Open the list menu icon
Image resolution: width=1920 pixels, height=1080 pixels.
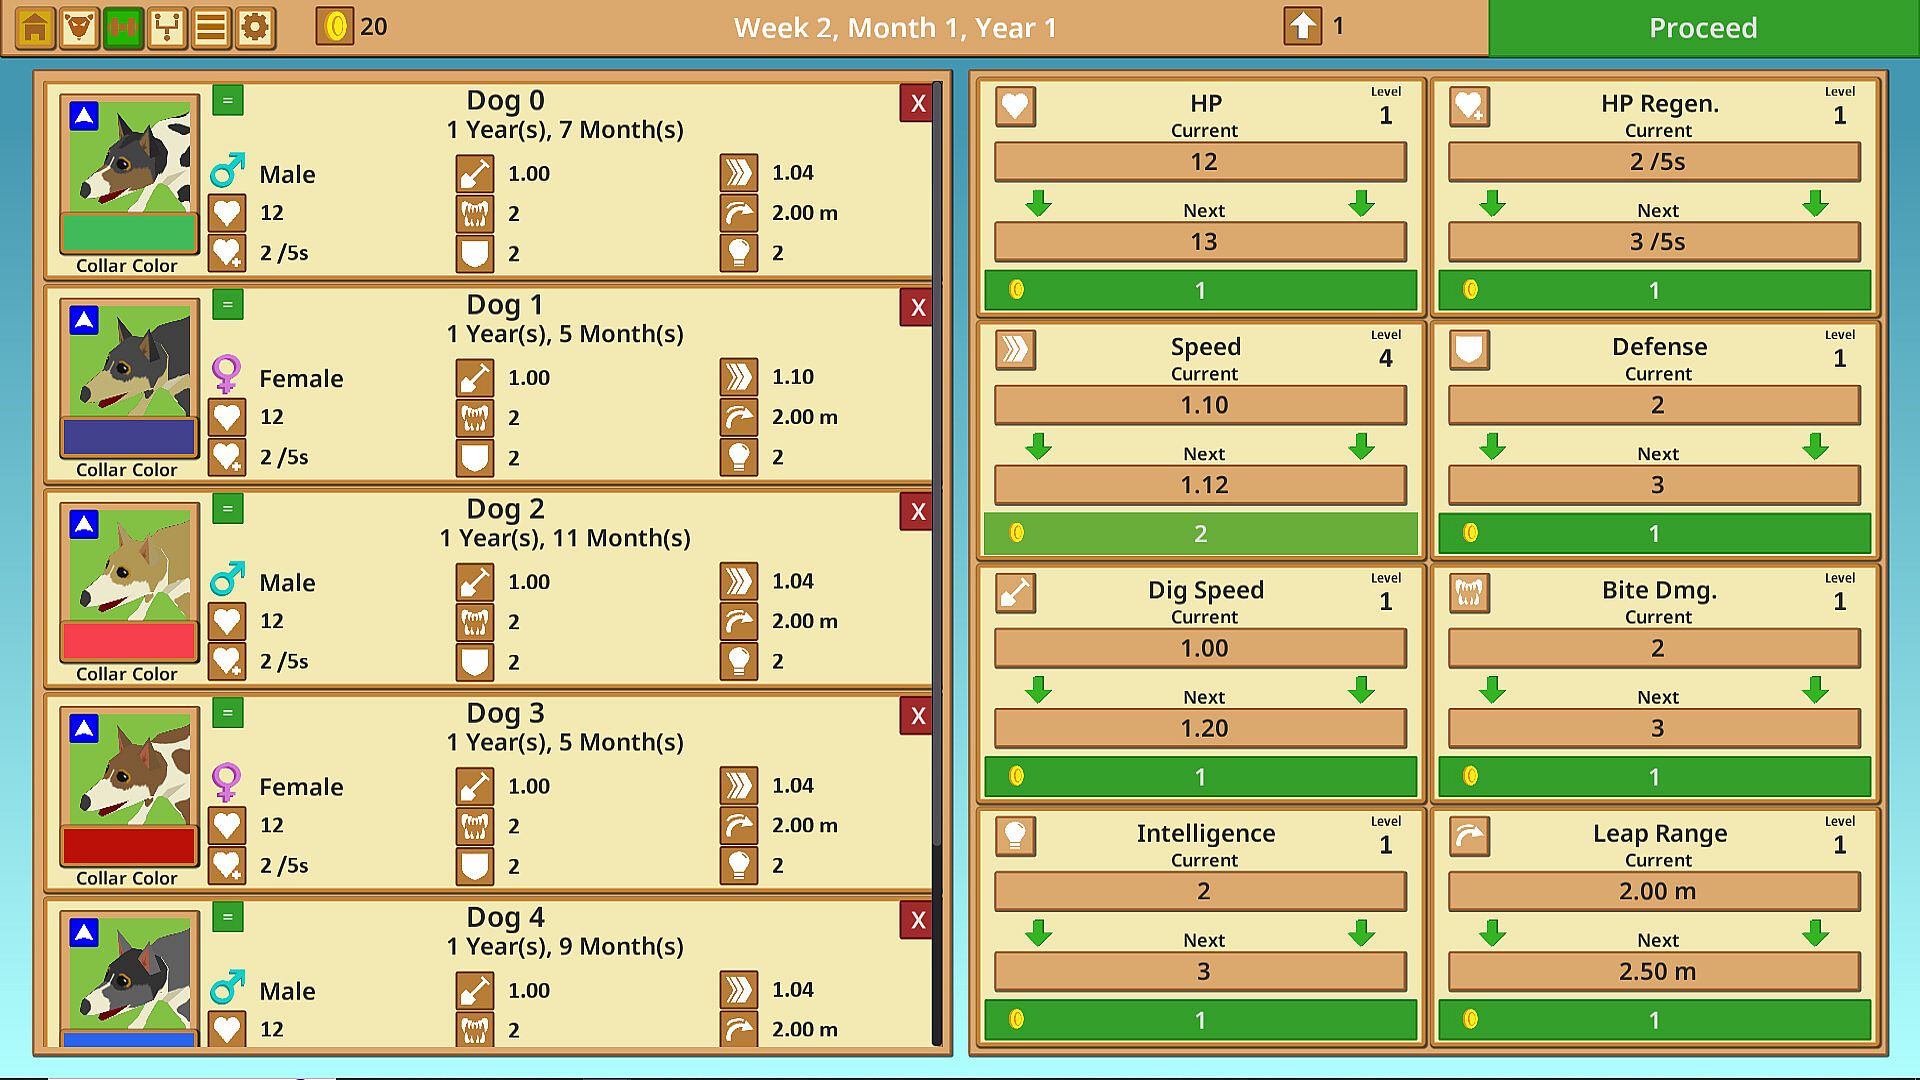coord(211,27)
